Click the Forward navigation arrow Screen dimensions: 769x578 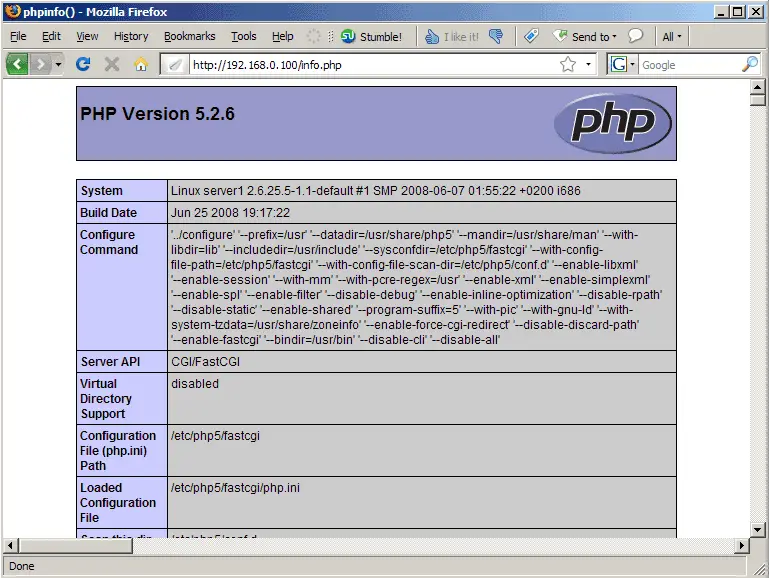point(41,64)
